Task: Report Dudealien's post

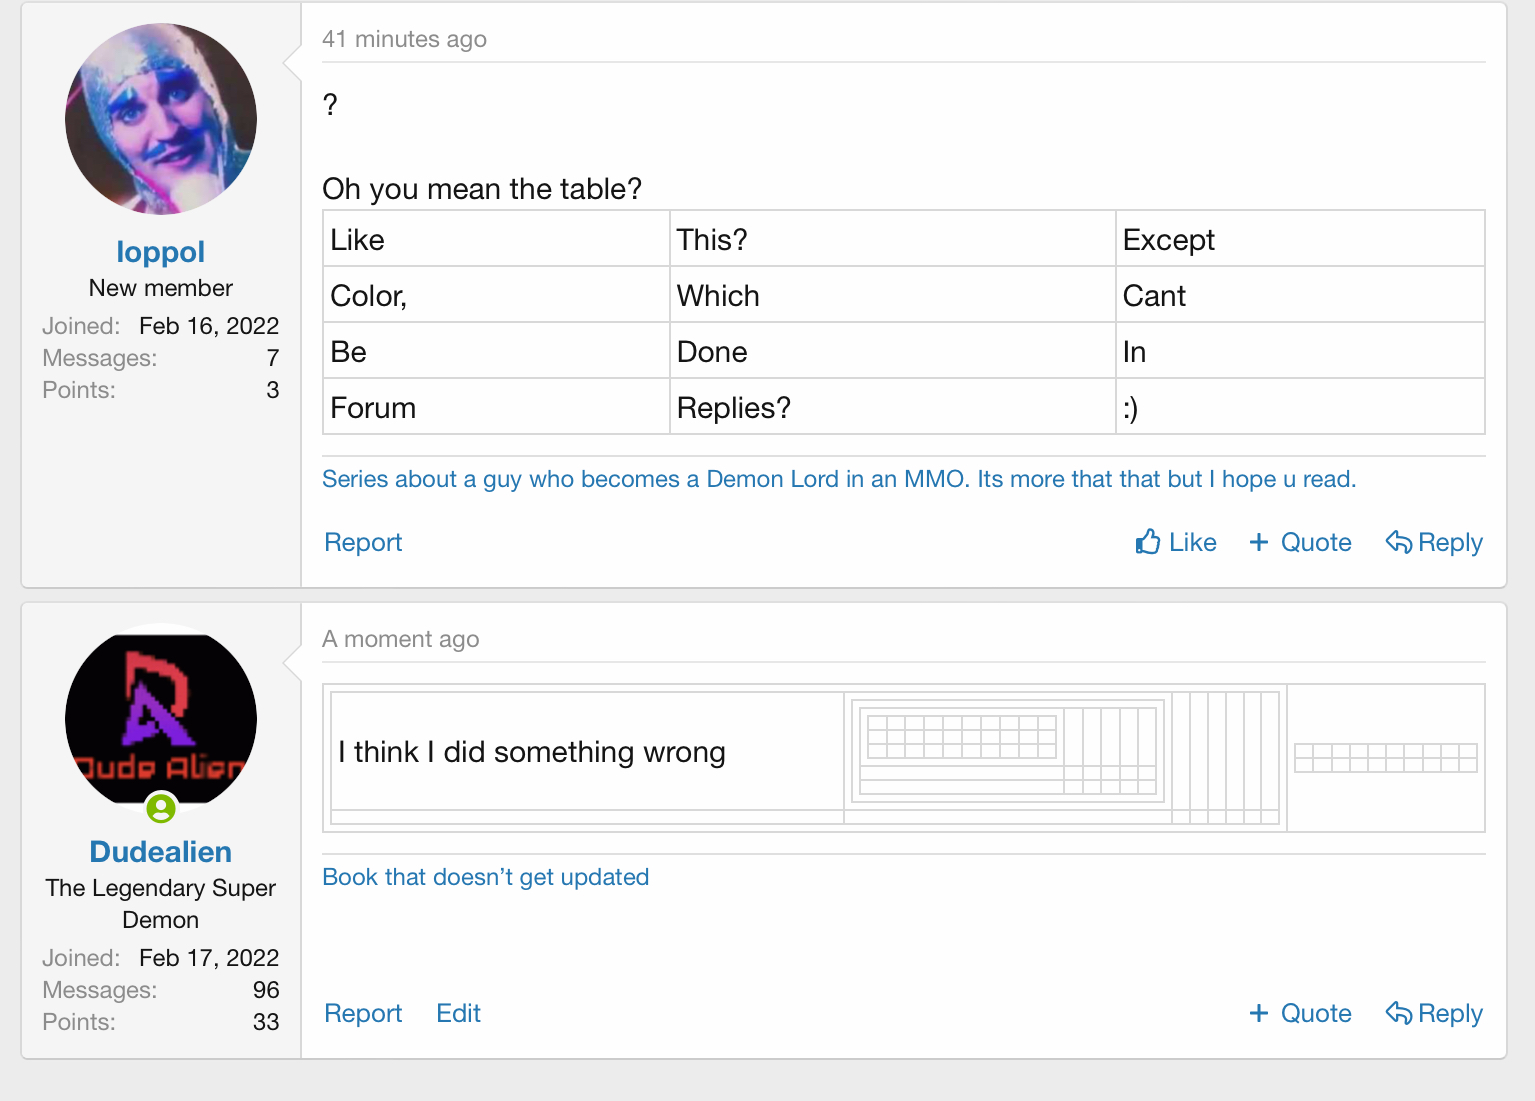Action: [x=363, y=1013]
